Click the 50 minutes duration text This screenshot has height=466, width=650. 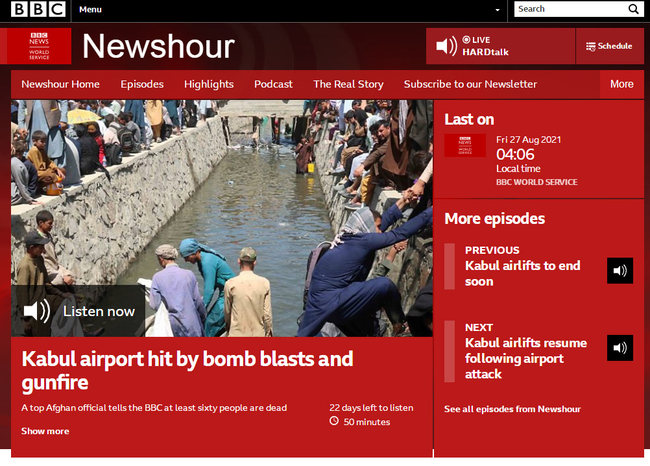point(366,422)
